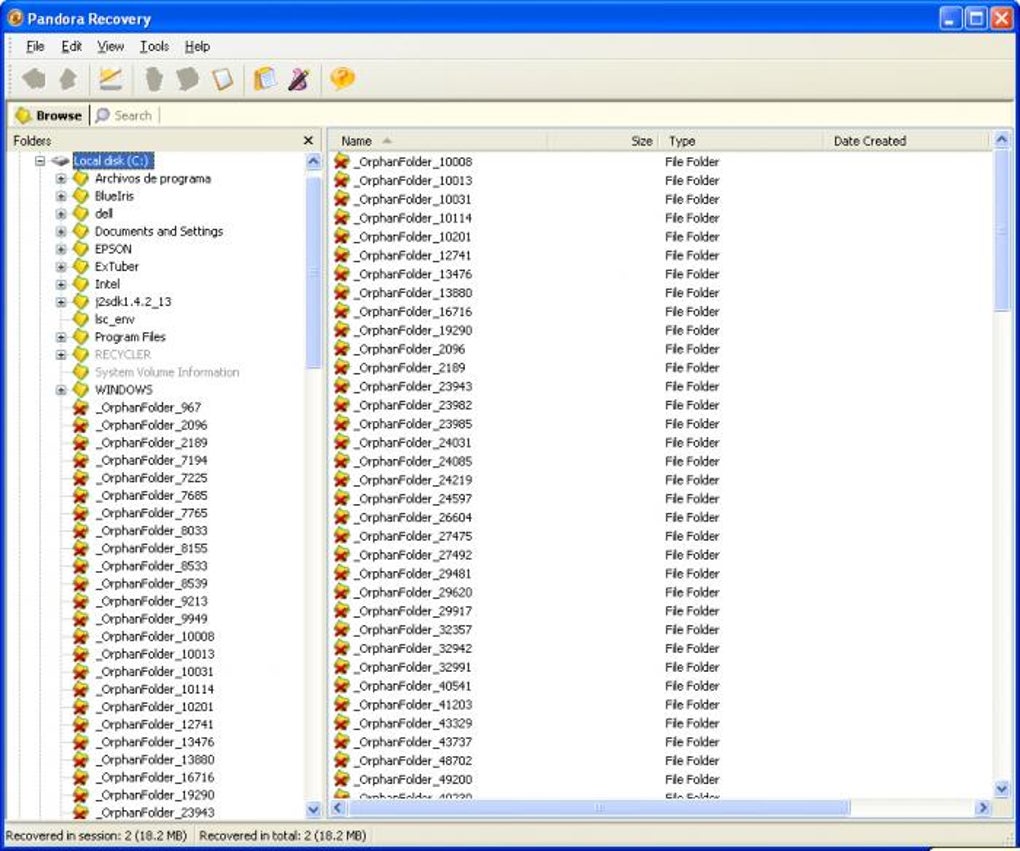Click deleted icon of _OrphanFolder_24031 in list
Viewport: 1020px width, 851px height.
pos(342,442)
